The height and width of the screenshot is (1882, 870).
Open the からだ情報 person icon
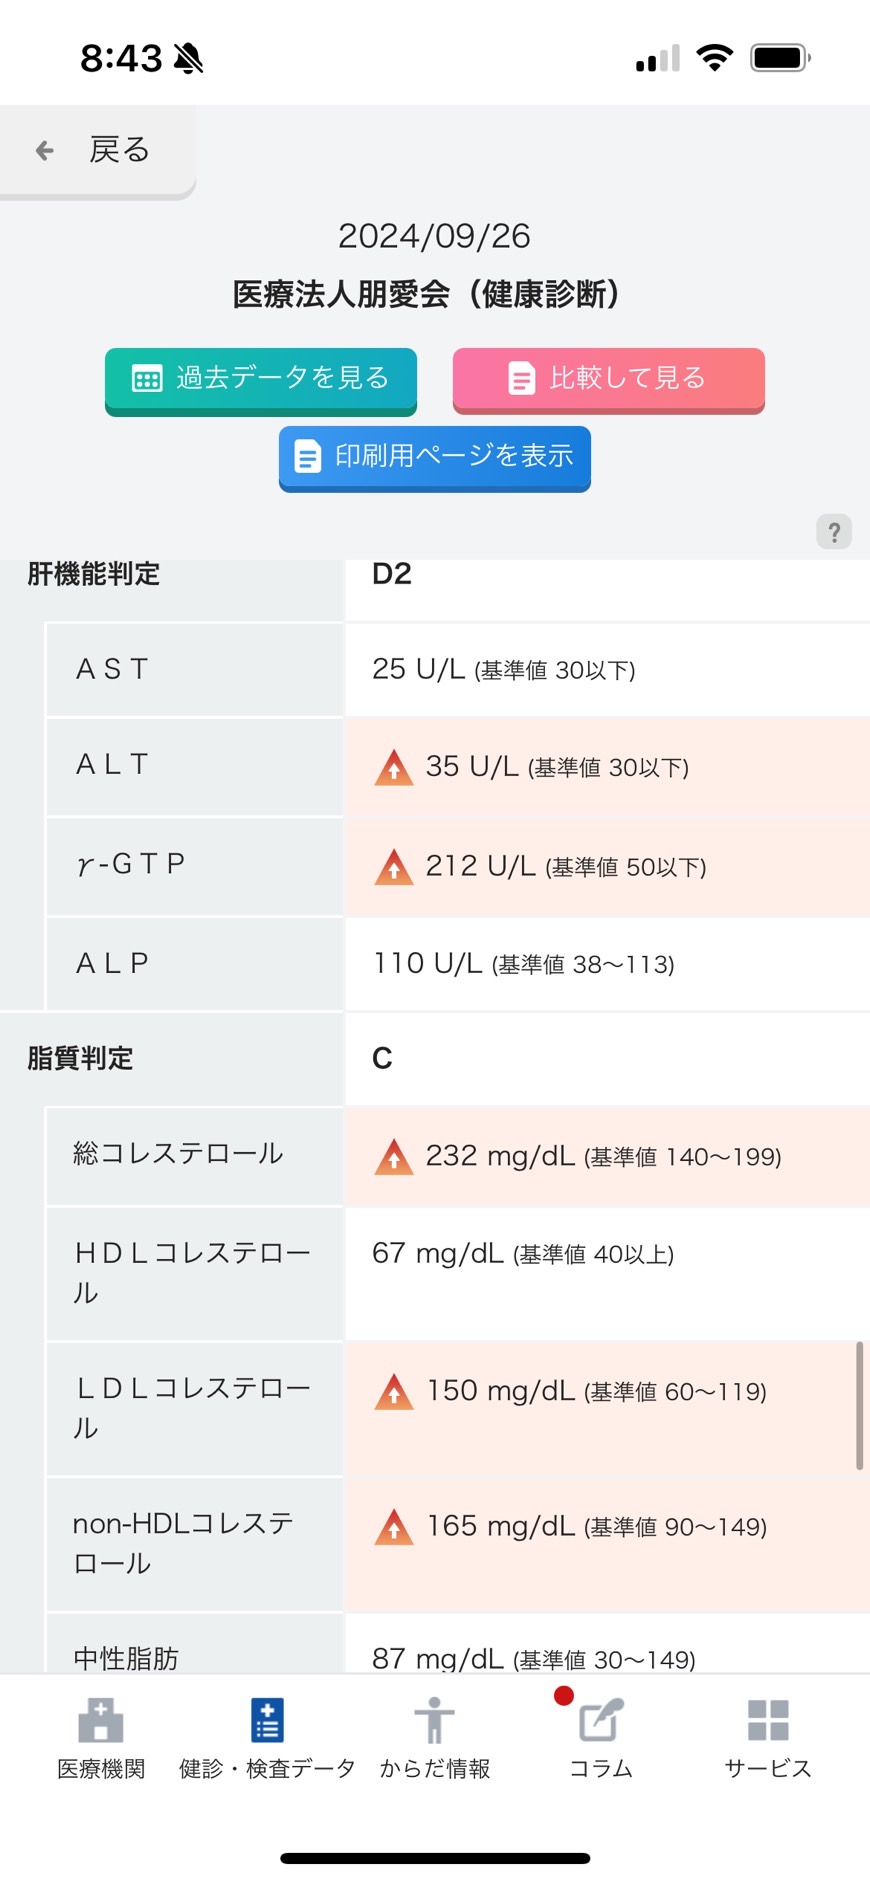tap(434, 1720)
